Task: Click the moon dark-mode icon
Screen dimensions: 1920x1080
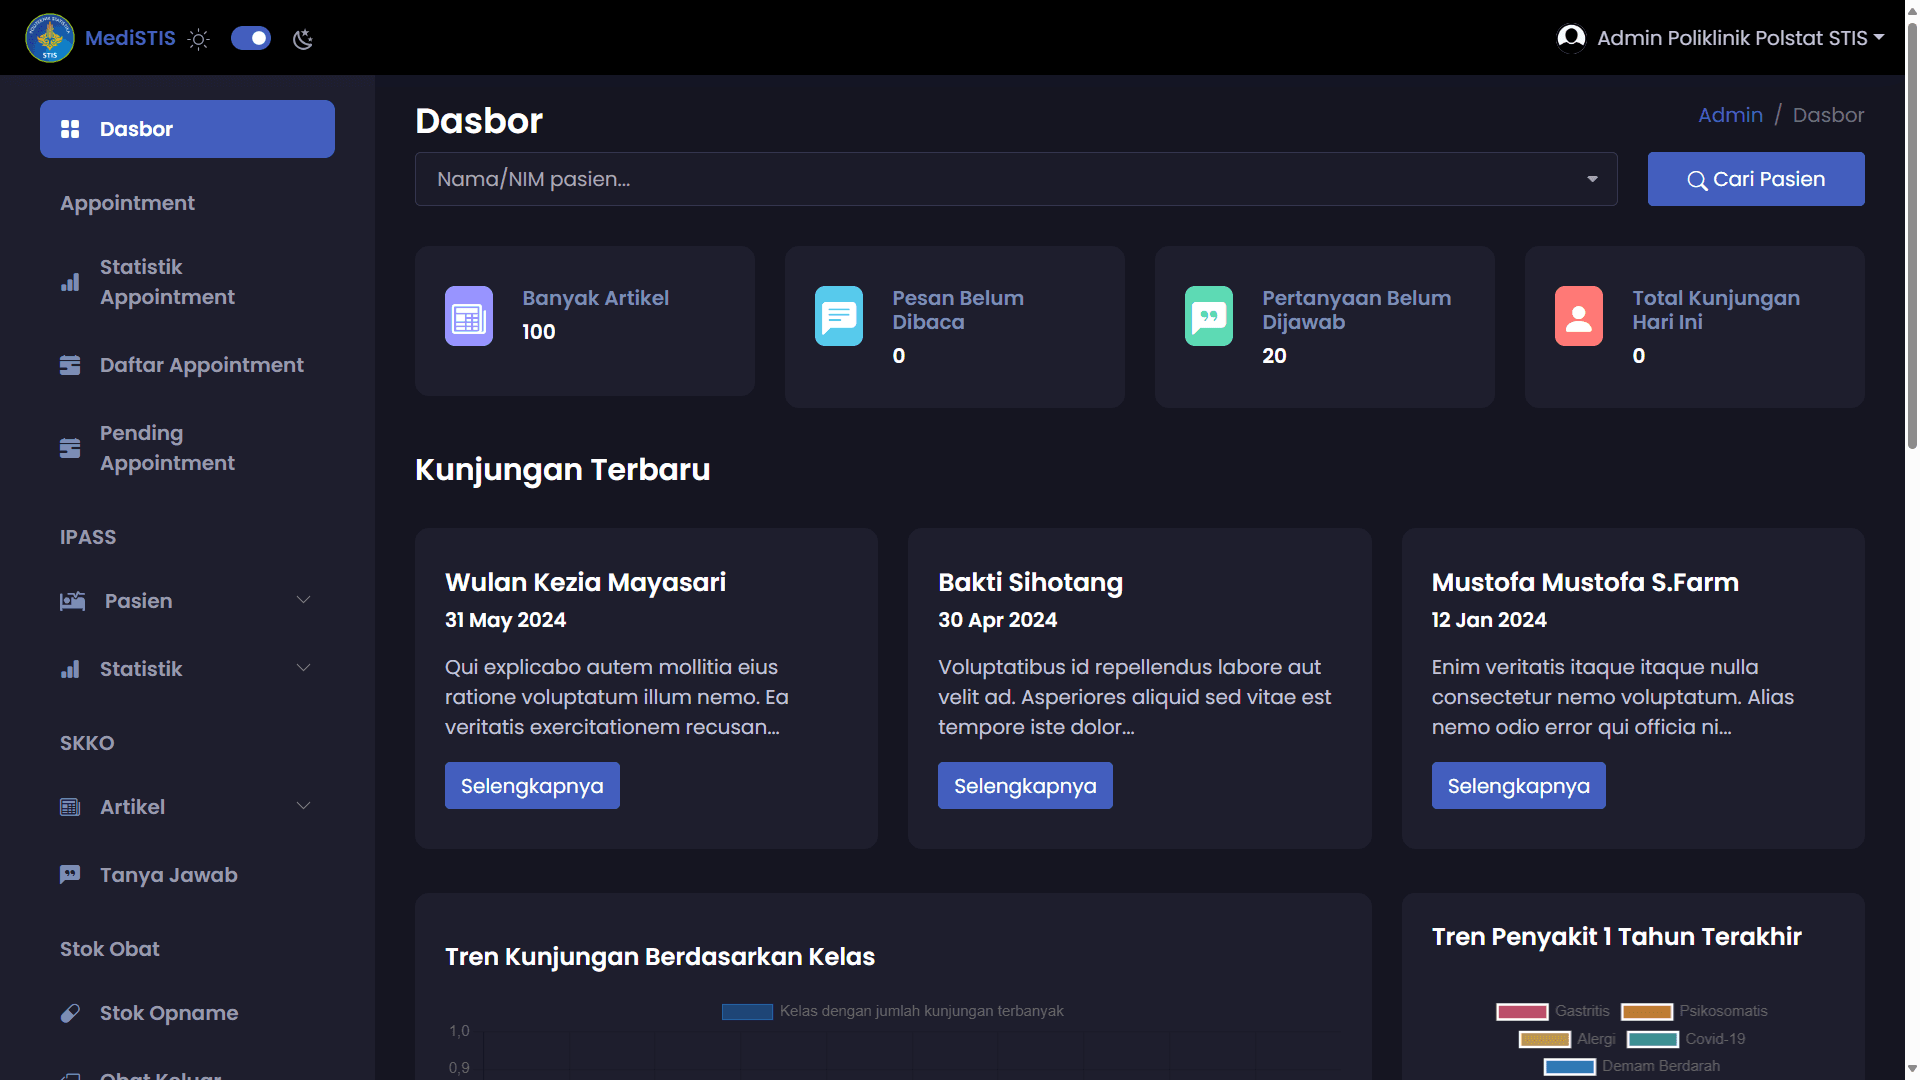Action: [x=303, y=39]
